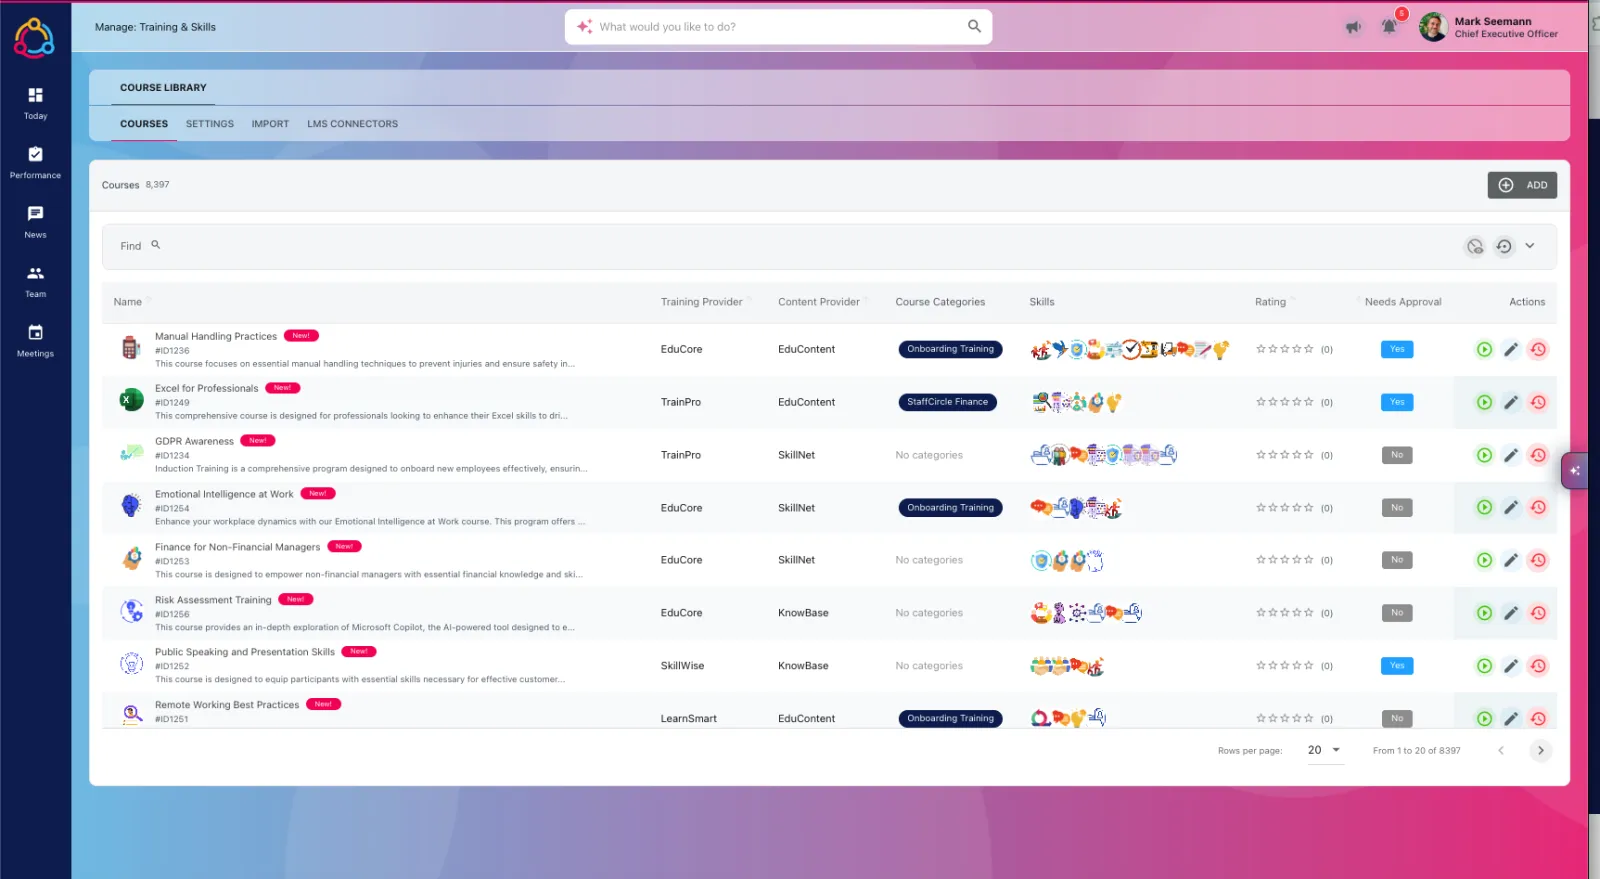Launch Risk Assessment Training play icon

(x=1484, y=613)
